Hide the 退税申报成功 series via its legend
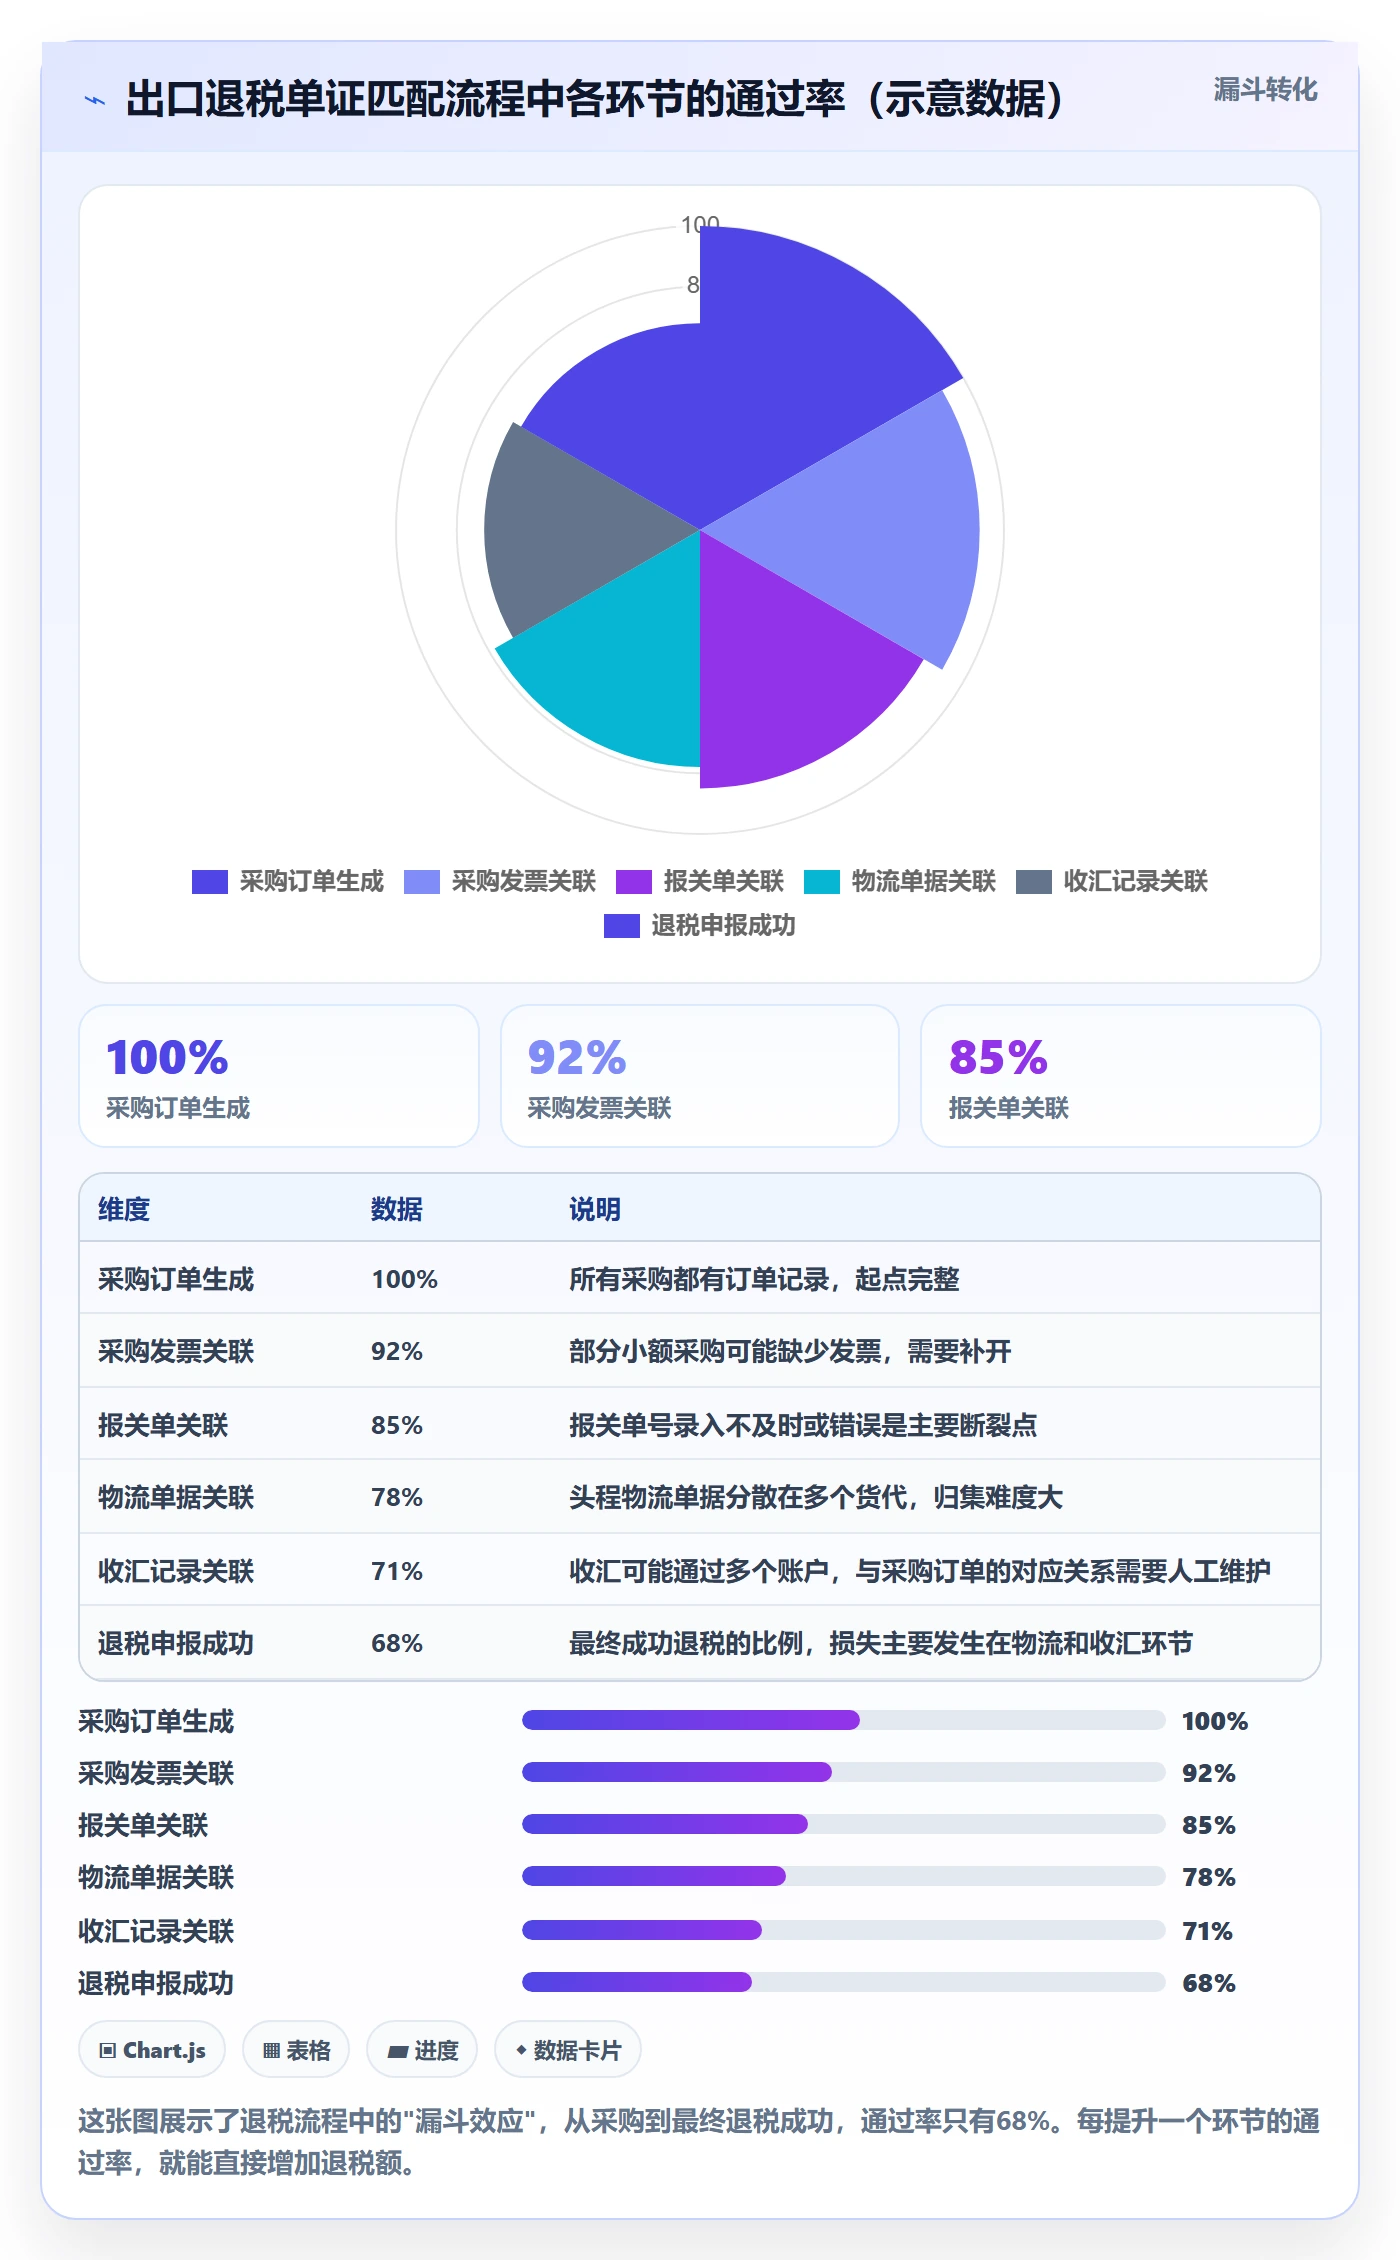1400x2260 pixels. click(700, 925)
